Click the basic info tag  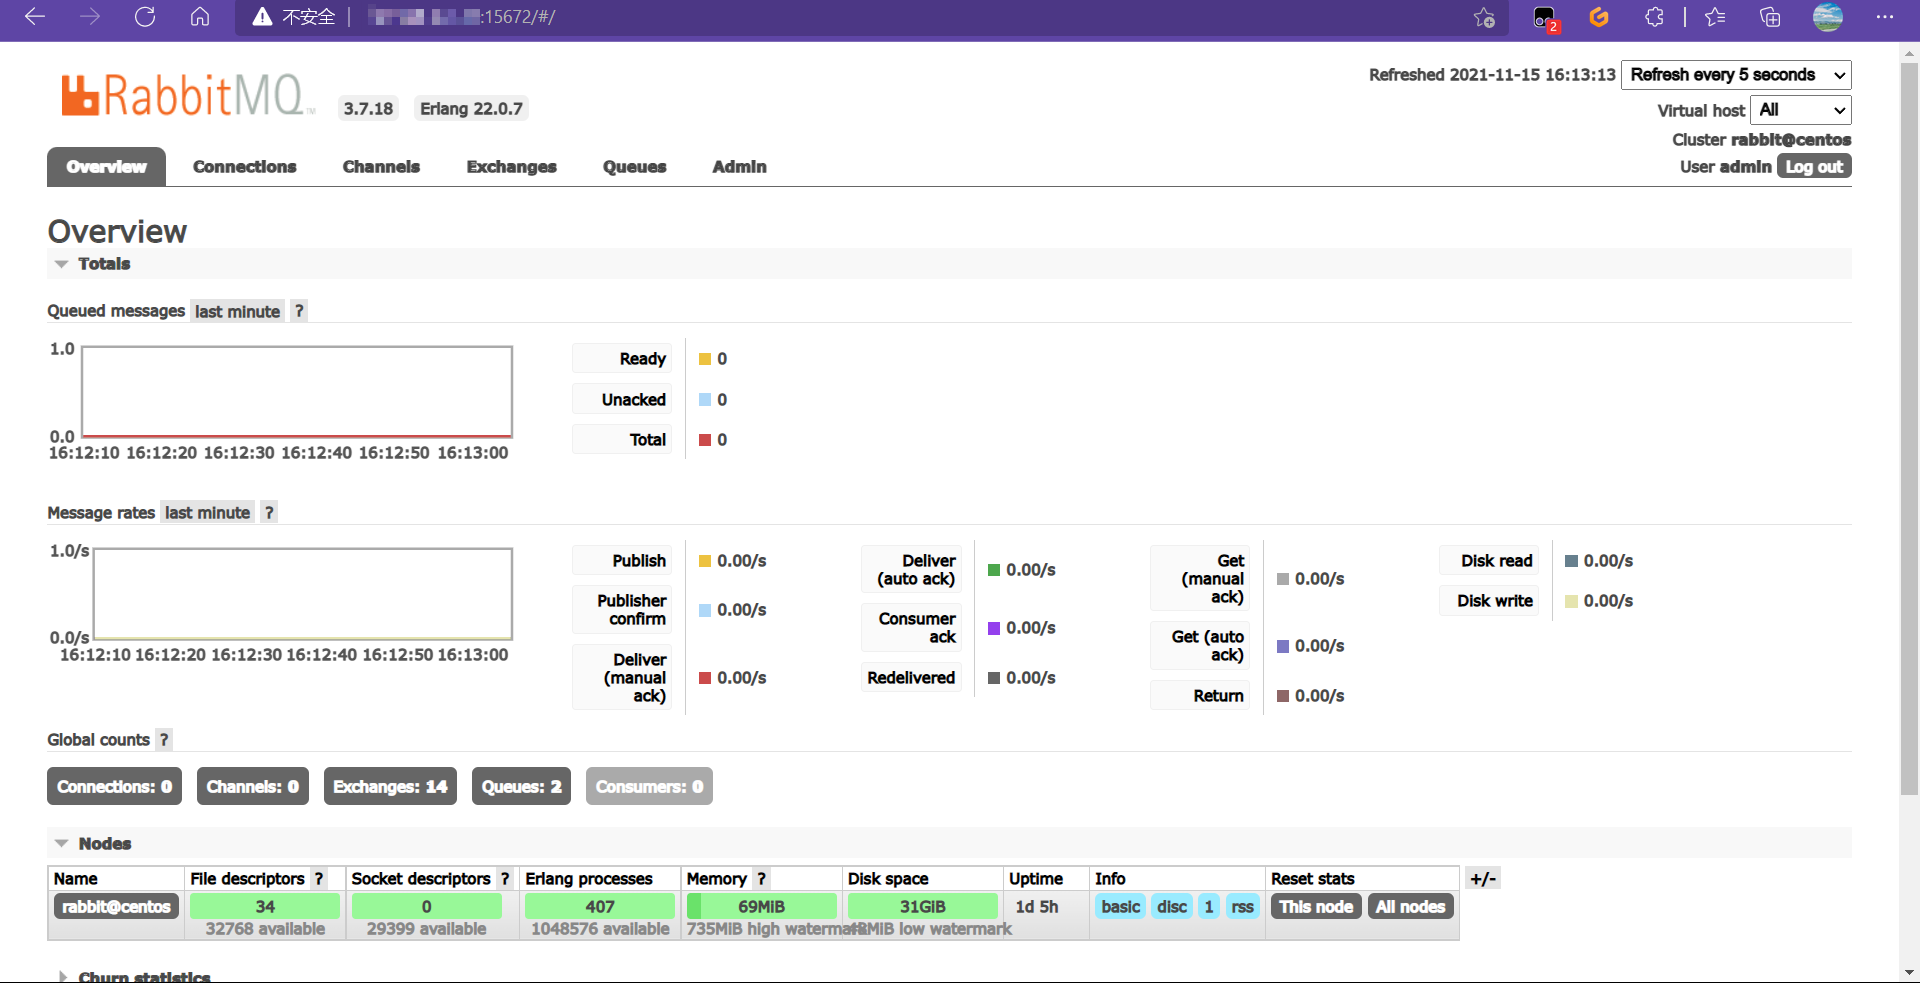pyautogui.click(x=1121, y=907)
